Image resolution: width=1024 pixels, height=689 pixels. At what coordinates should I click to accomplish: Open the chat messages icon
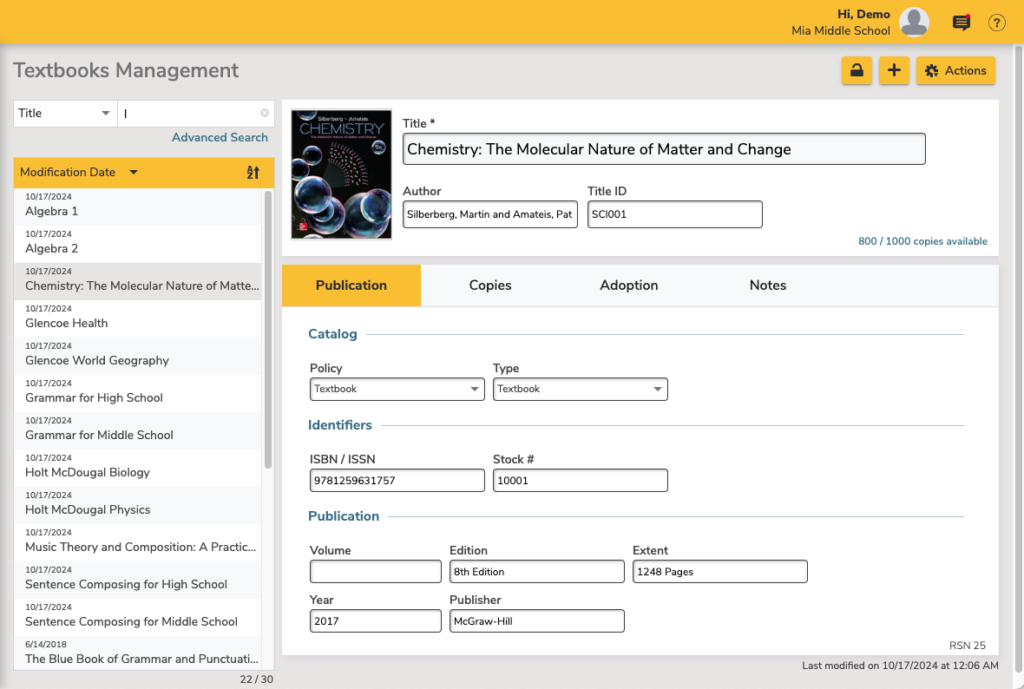pyautogui.click(x=962, y=23)
